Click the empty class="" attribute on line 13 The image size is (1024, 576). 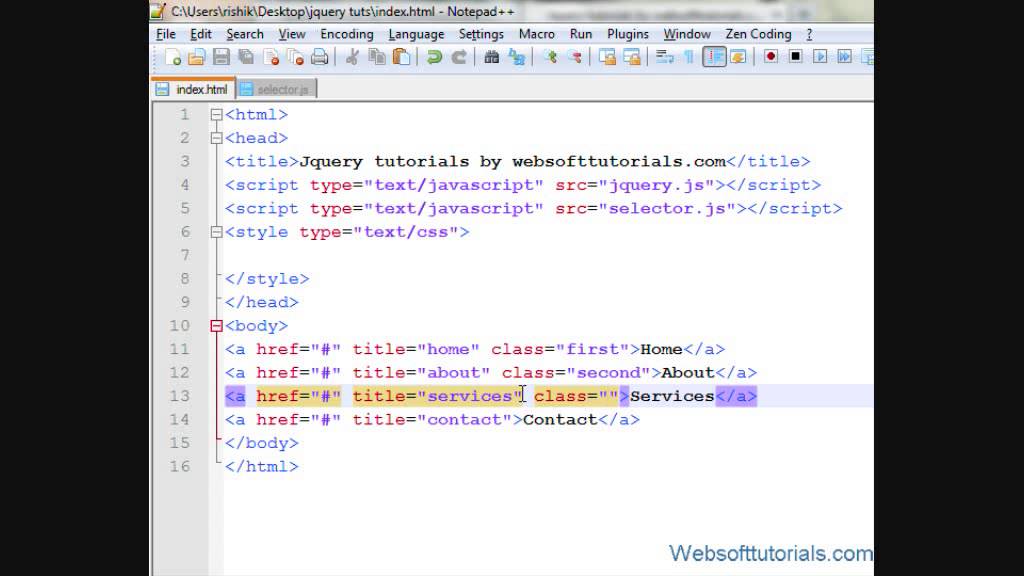coord(576,396)
